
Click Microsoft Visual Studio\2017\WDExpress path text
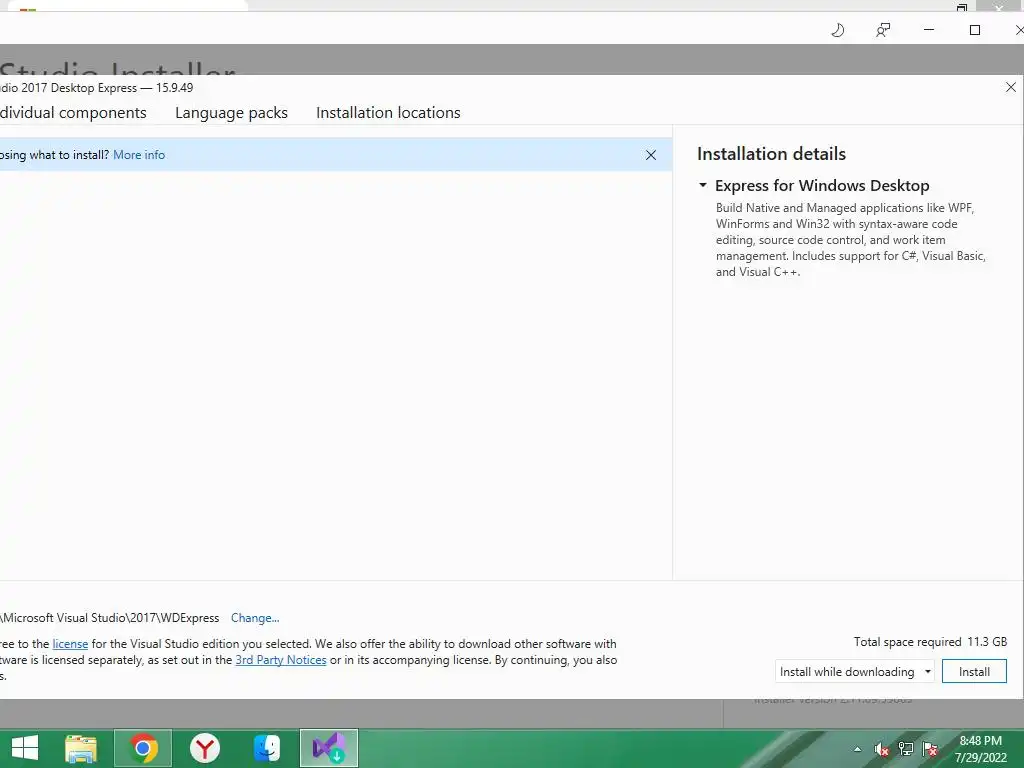[110, 618]
